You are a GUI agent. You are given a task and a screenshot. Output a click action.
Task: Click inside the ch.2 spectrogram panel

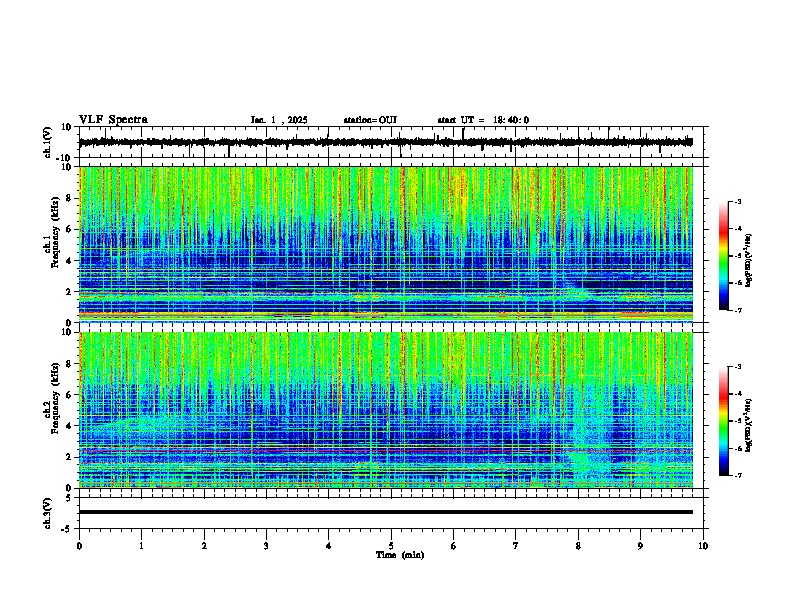(386, 410)
